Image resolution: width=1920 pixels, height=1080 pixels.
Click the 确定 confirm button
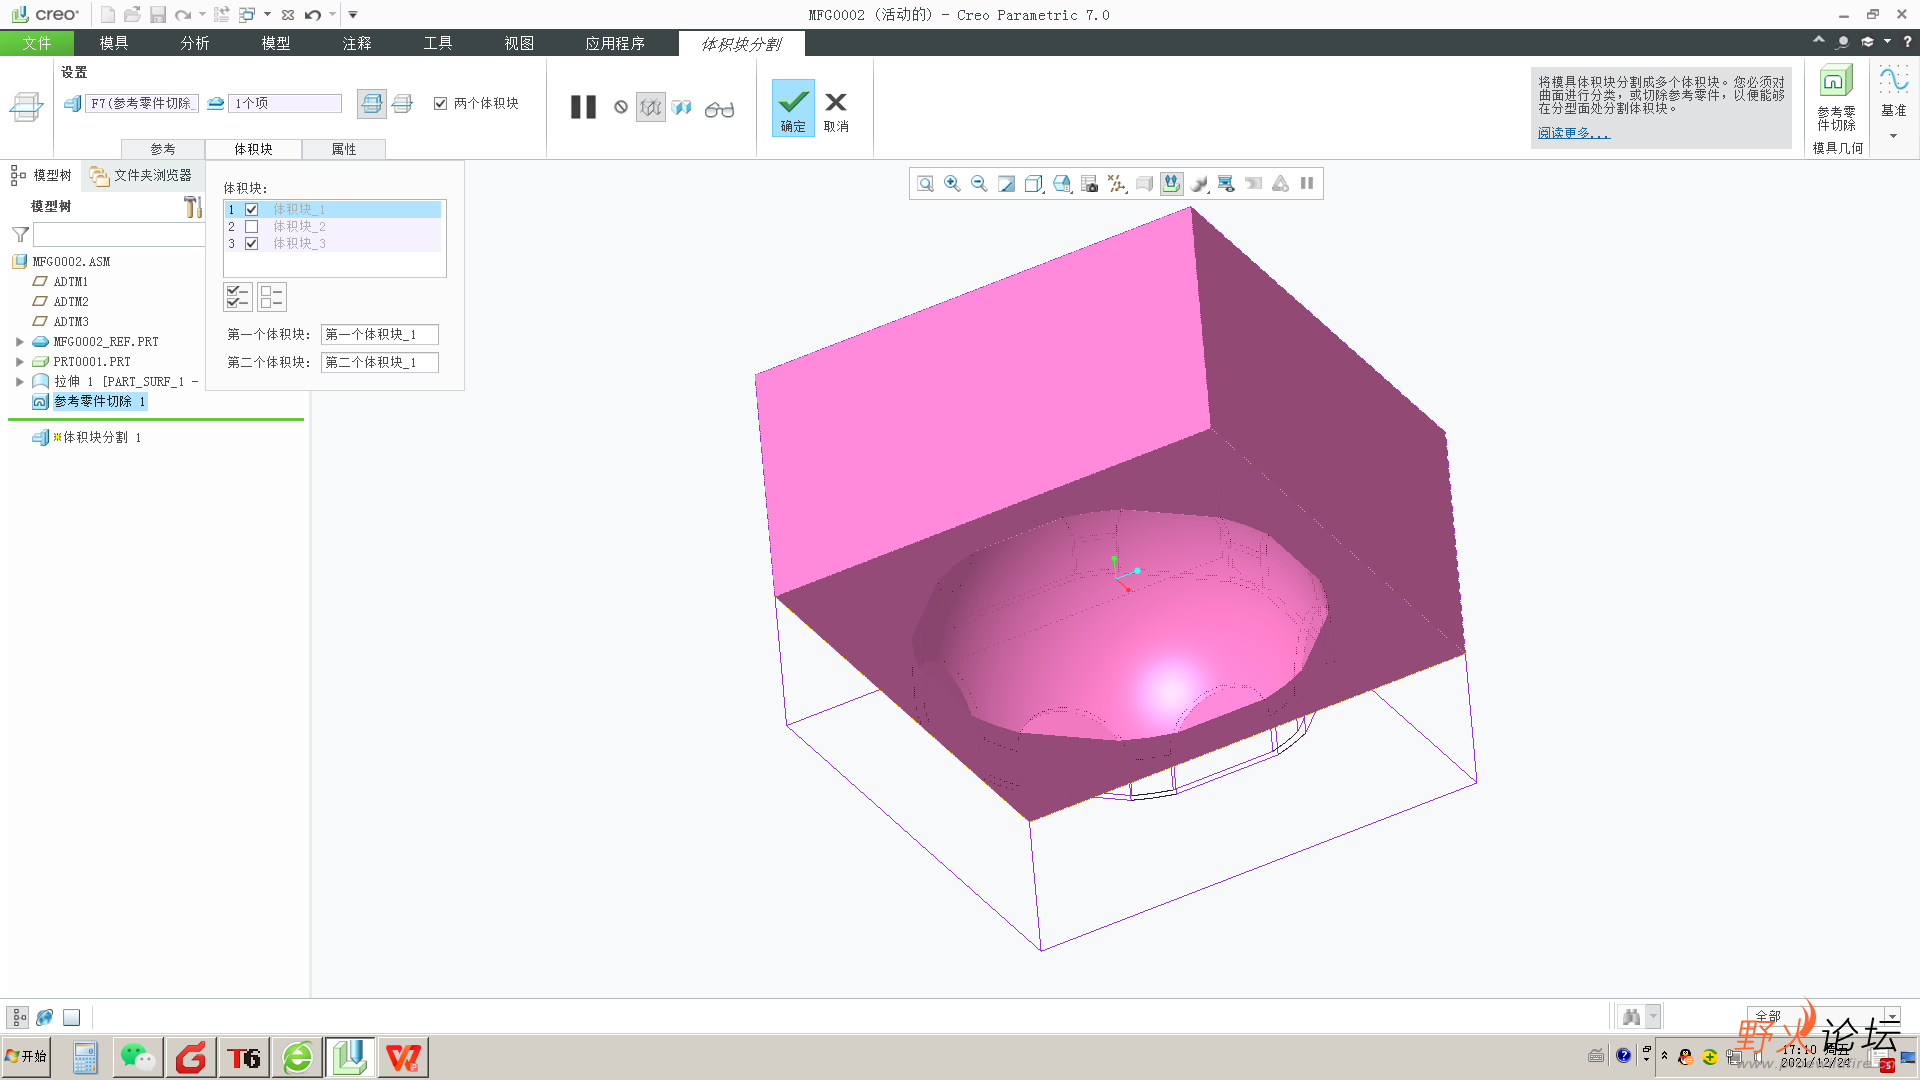[x=793, y=108]
